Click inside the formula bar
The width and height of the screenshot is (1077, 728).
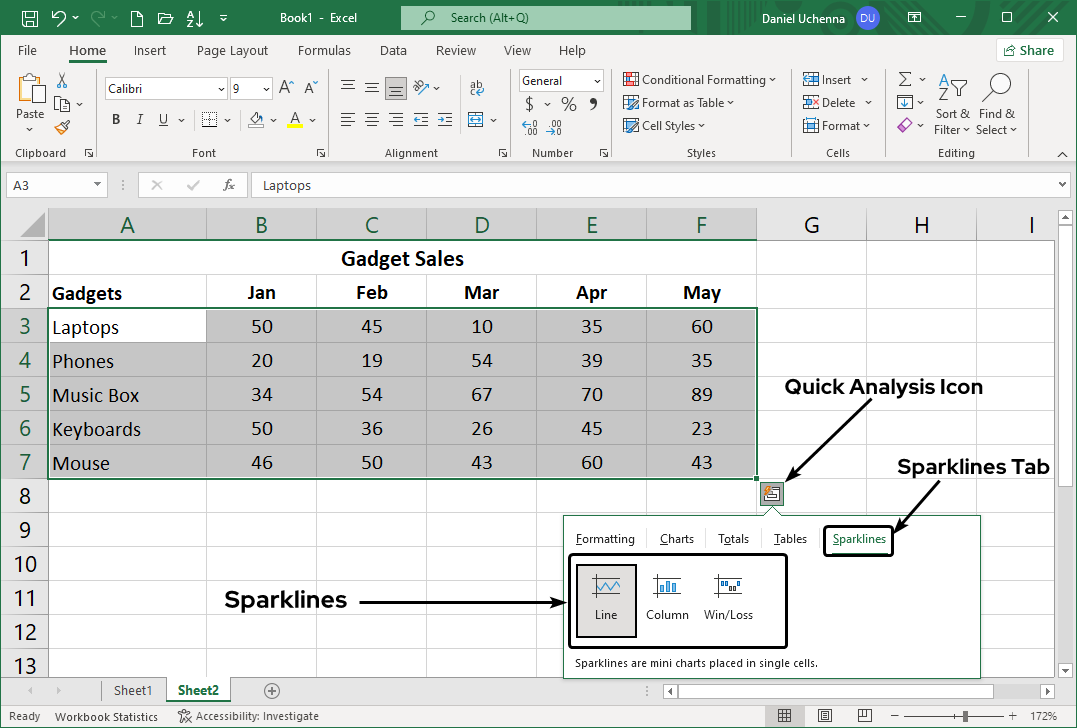coord(600,184)
